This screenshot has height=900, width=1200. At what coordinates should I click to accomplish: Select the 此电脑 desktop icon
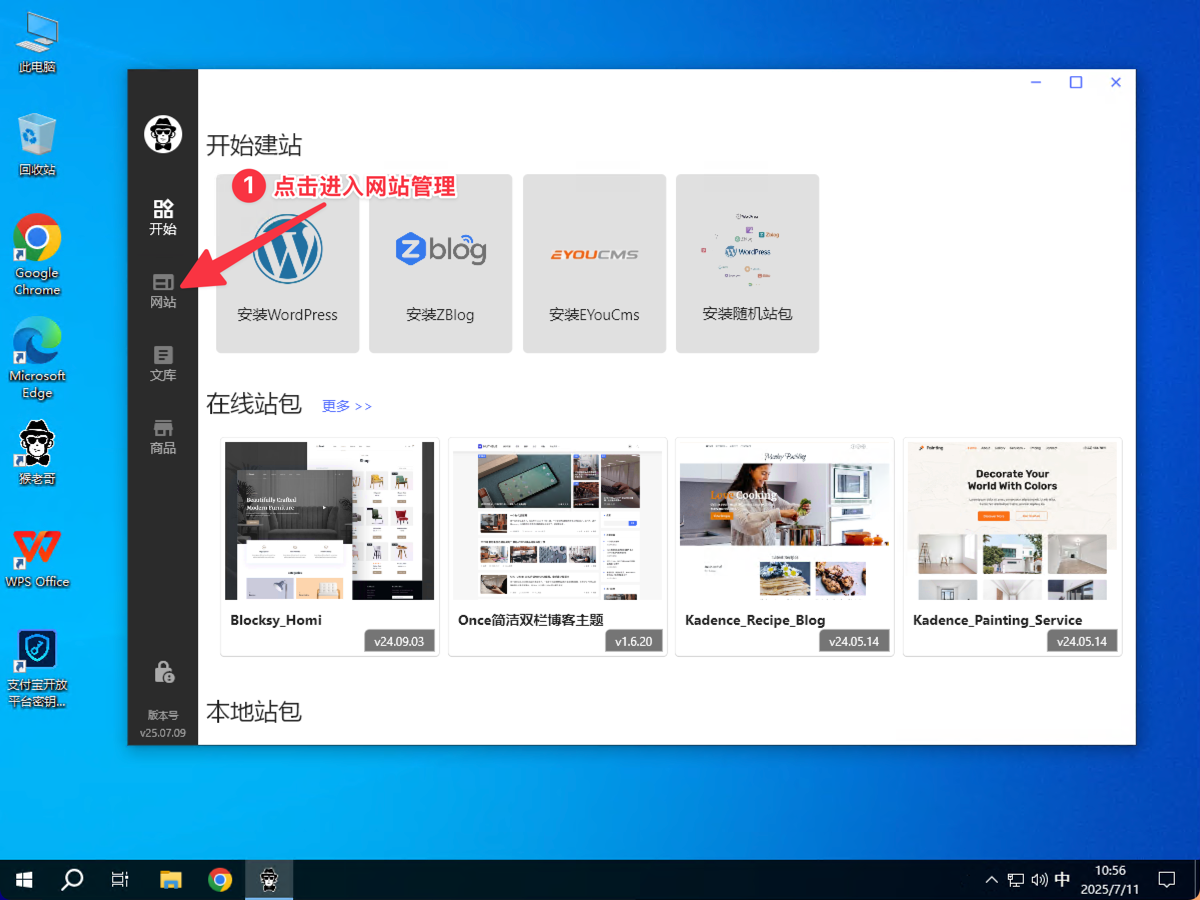point(37,42)
